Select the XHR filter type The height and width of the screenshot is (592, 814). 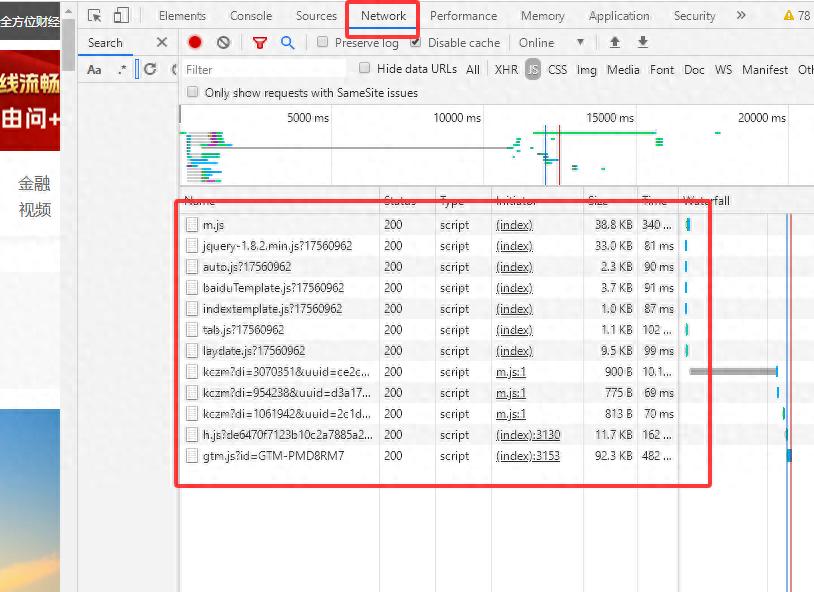506,69
